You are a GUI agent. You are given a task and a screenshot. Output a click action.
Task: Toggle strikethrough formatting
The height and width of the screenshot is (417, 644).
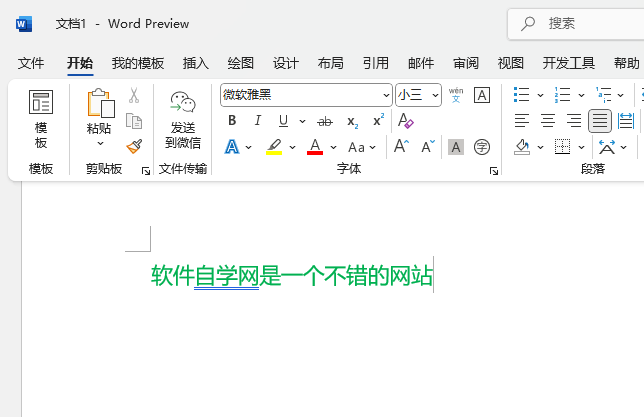[325, 121]
